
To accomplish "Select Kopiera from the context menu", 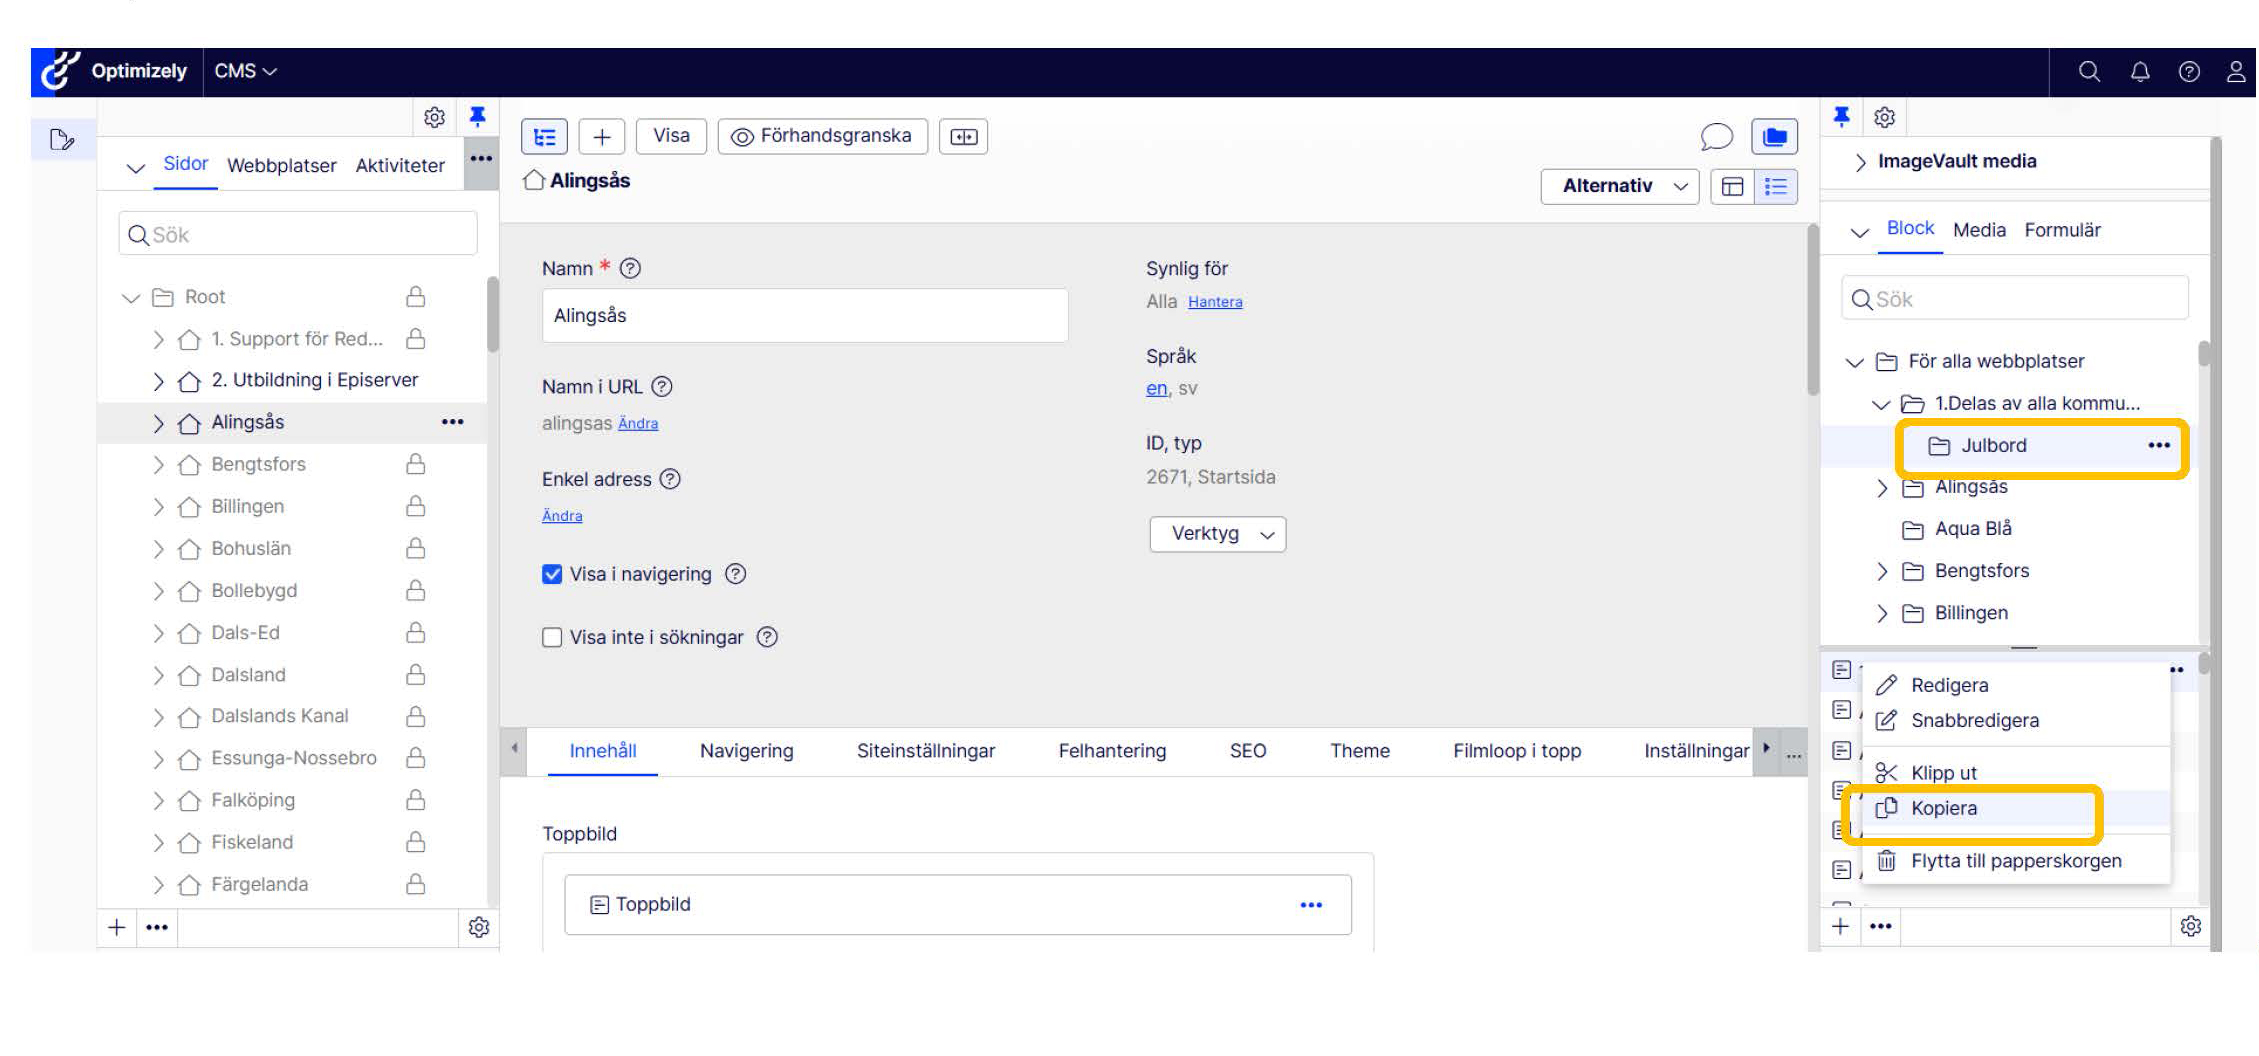I will [x=1943, y=809].
